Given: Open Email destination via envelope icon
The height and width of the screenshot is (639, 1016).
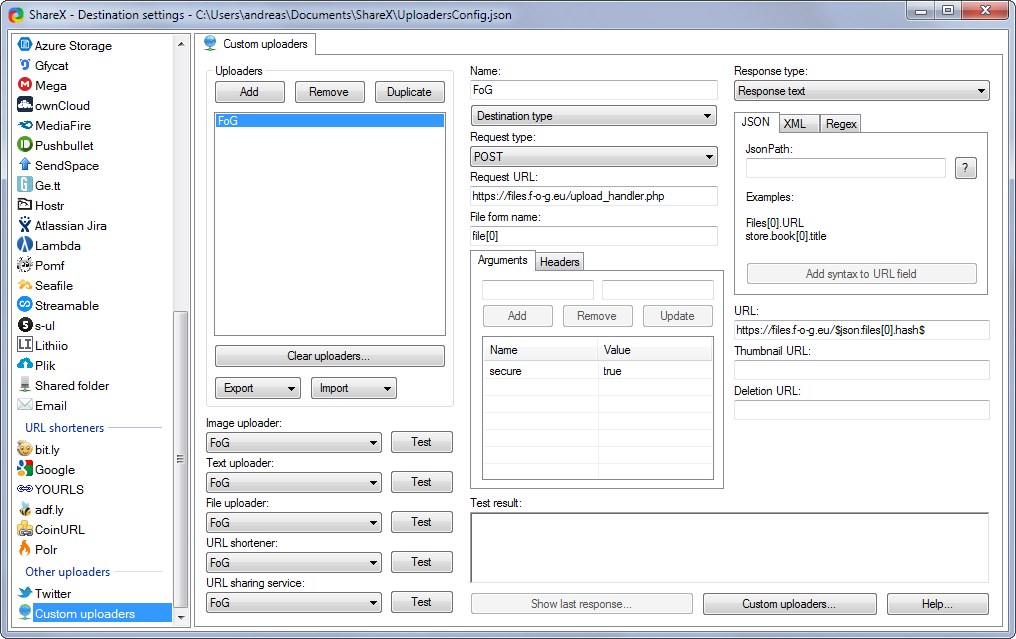Looking at the screenshot, I should click(25, 405).
